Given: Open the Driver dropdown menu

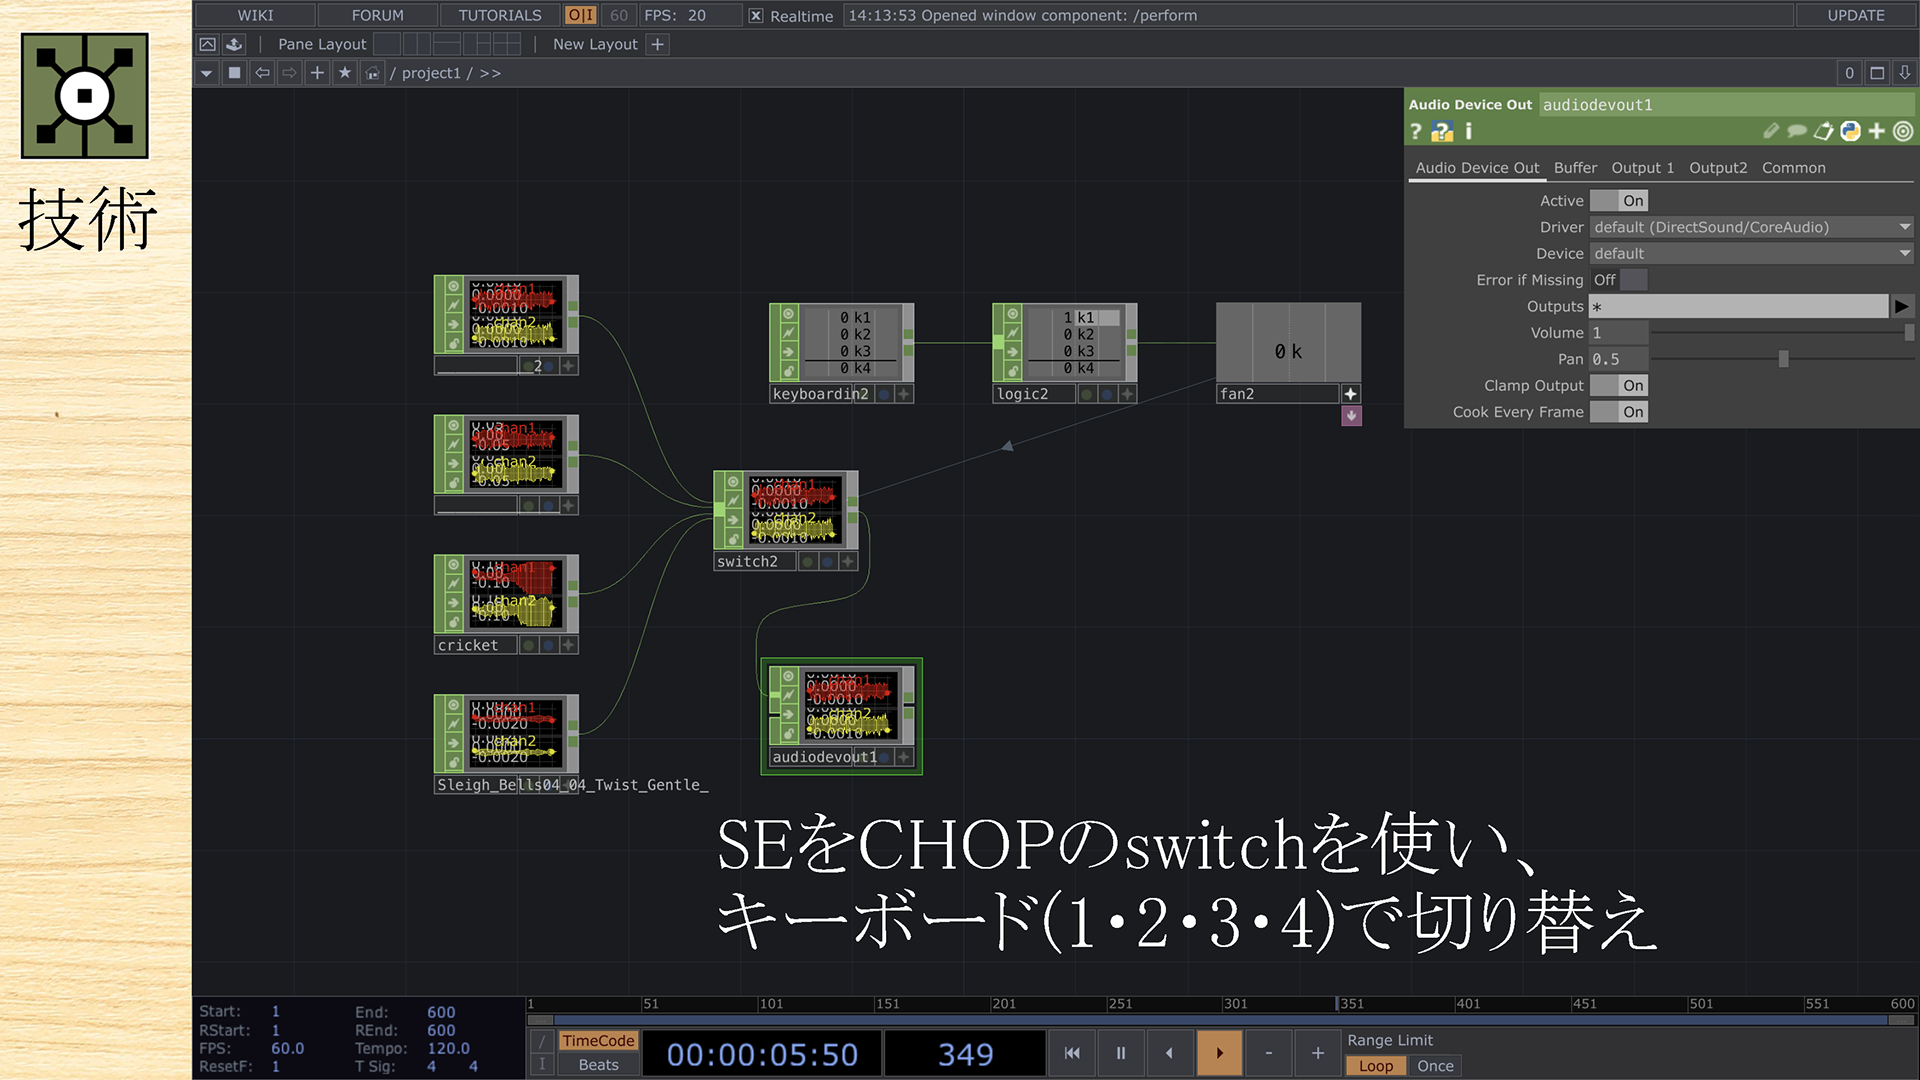Looking at the screenshot, I should [x=1751, y=227].
